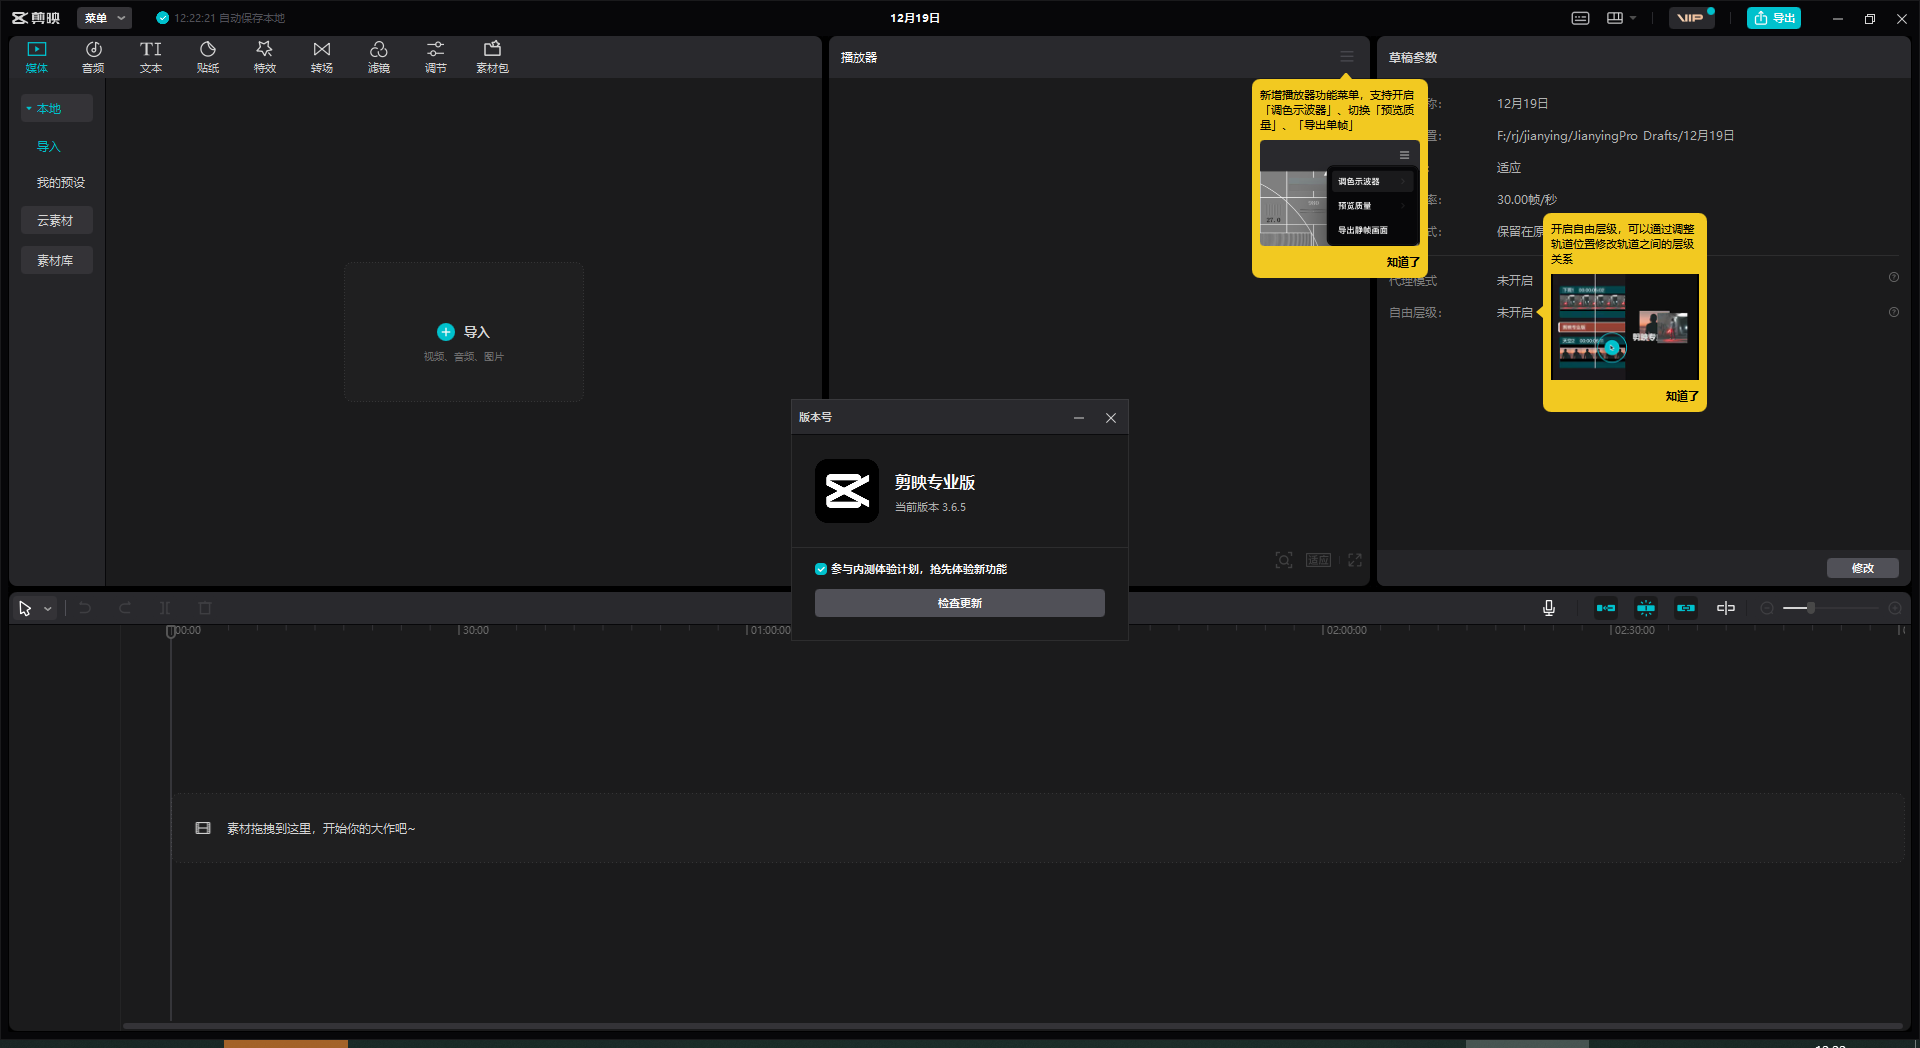Click the VIP badge
The height and width of the screenshot is (1048, 1920).
(x=1691, y=18)
